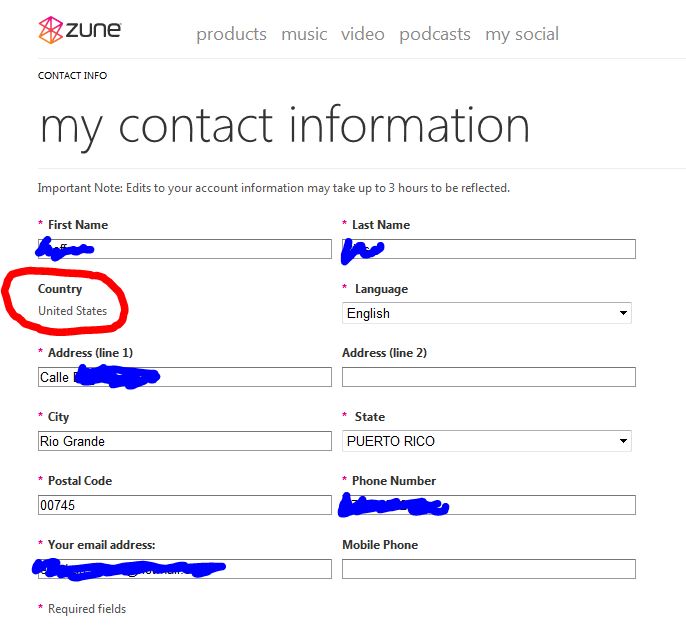Screen dimensions: 686x637
Task: Focus the First Name field
Action: [185, 249]
